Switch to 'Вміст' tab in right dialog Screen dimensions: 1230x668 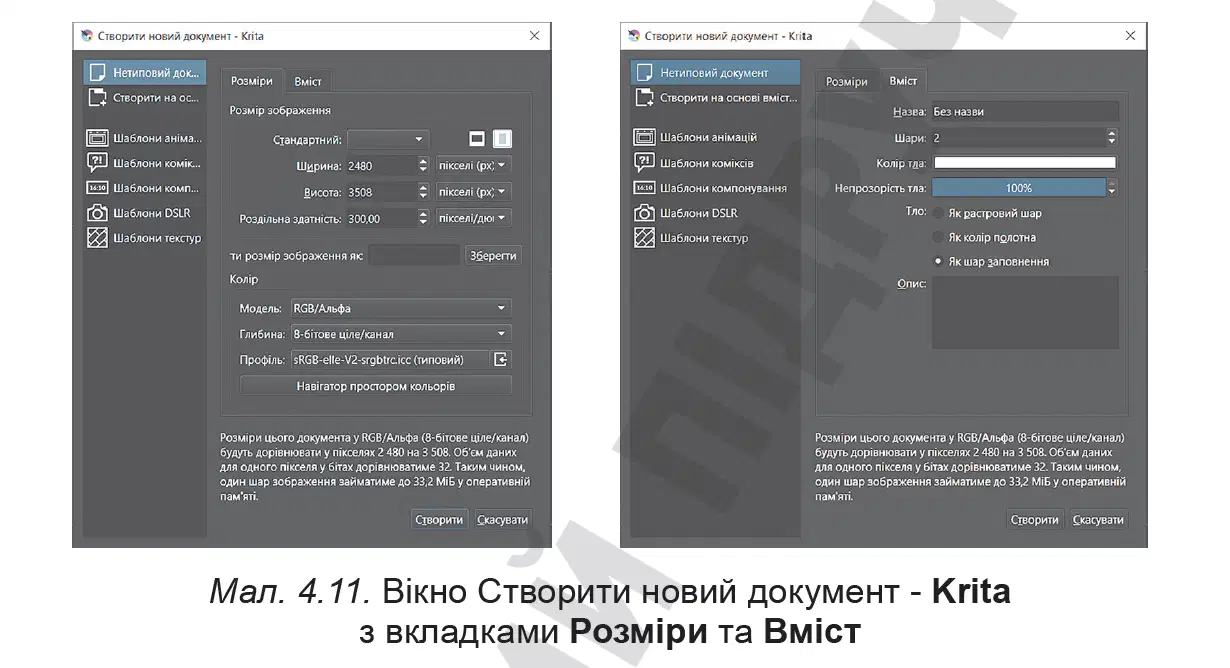903,81
